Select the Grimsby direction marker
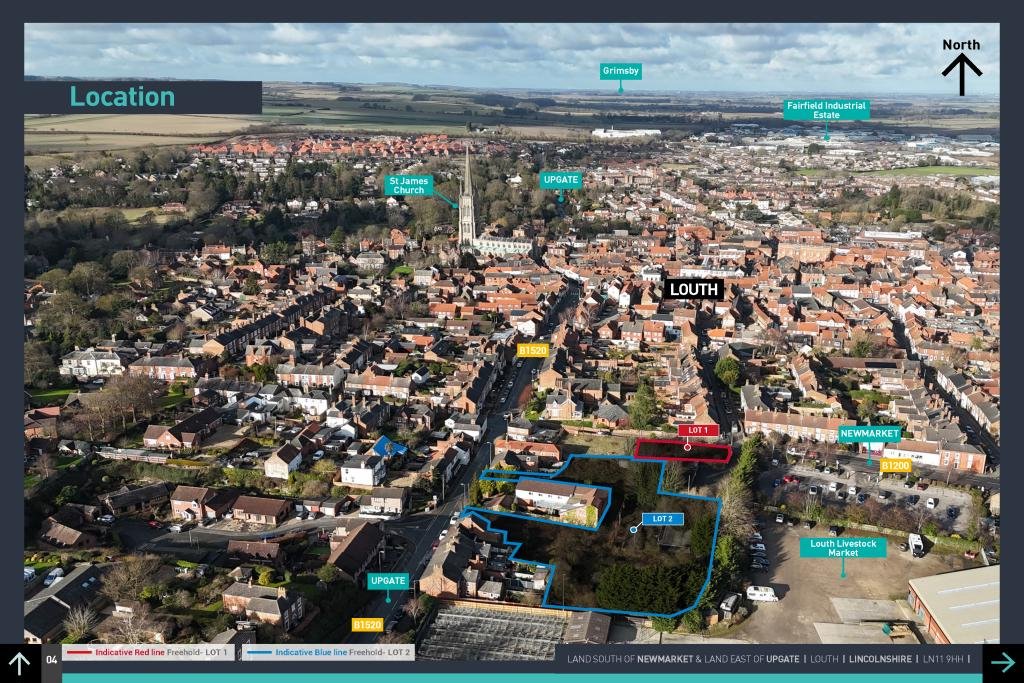Screen dimensions: 1024x683 620,71
